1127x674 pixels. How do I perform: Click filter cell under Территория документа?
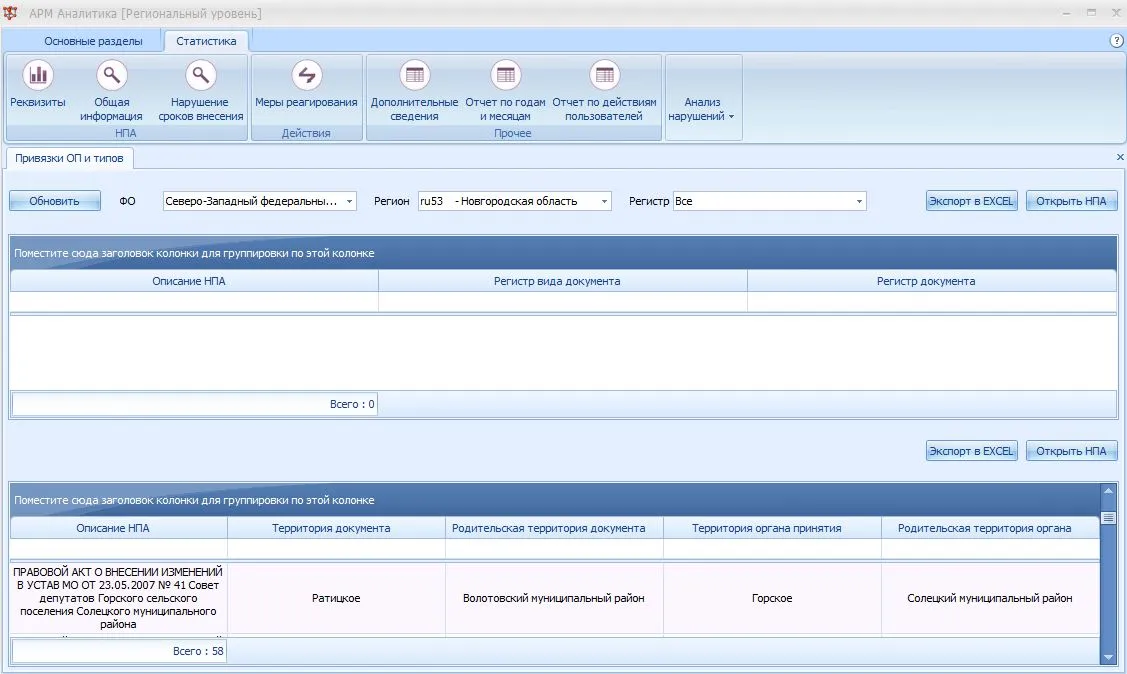coord(336,549)
